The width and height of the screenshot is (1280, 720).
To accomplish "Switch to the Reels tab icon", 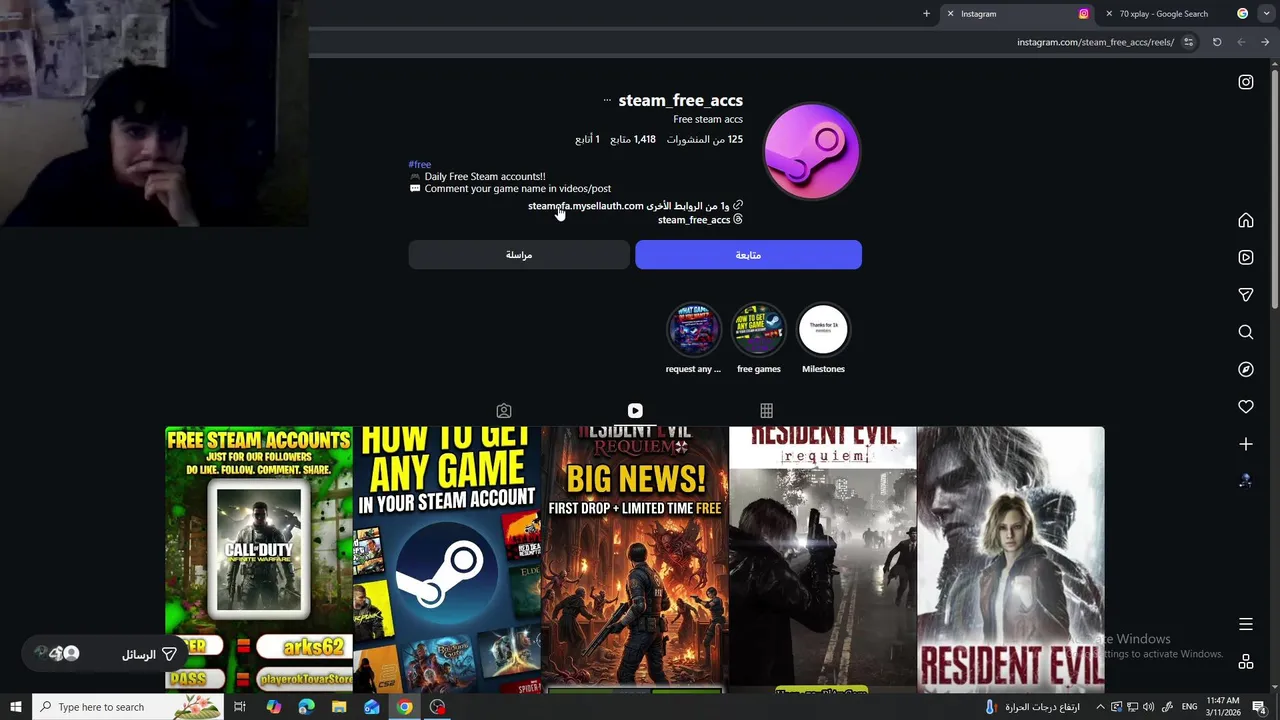I will (x=635, y=411).
